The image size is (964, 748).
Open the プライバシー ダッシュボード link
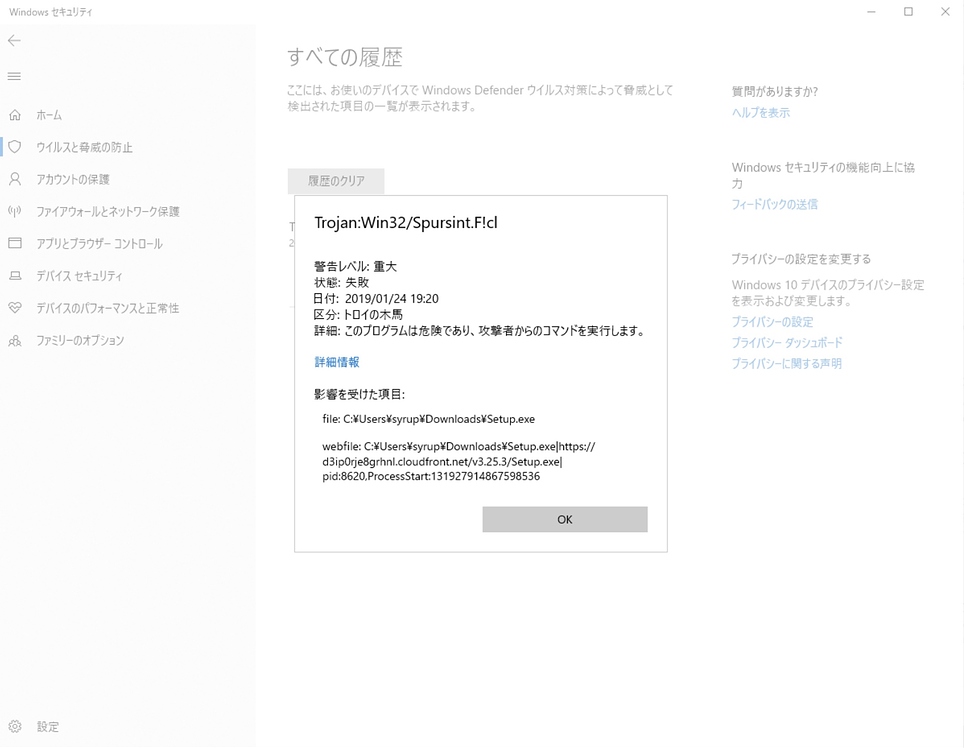coord(787,342)
